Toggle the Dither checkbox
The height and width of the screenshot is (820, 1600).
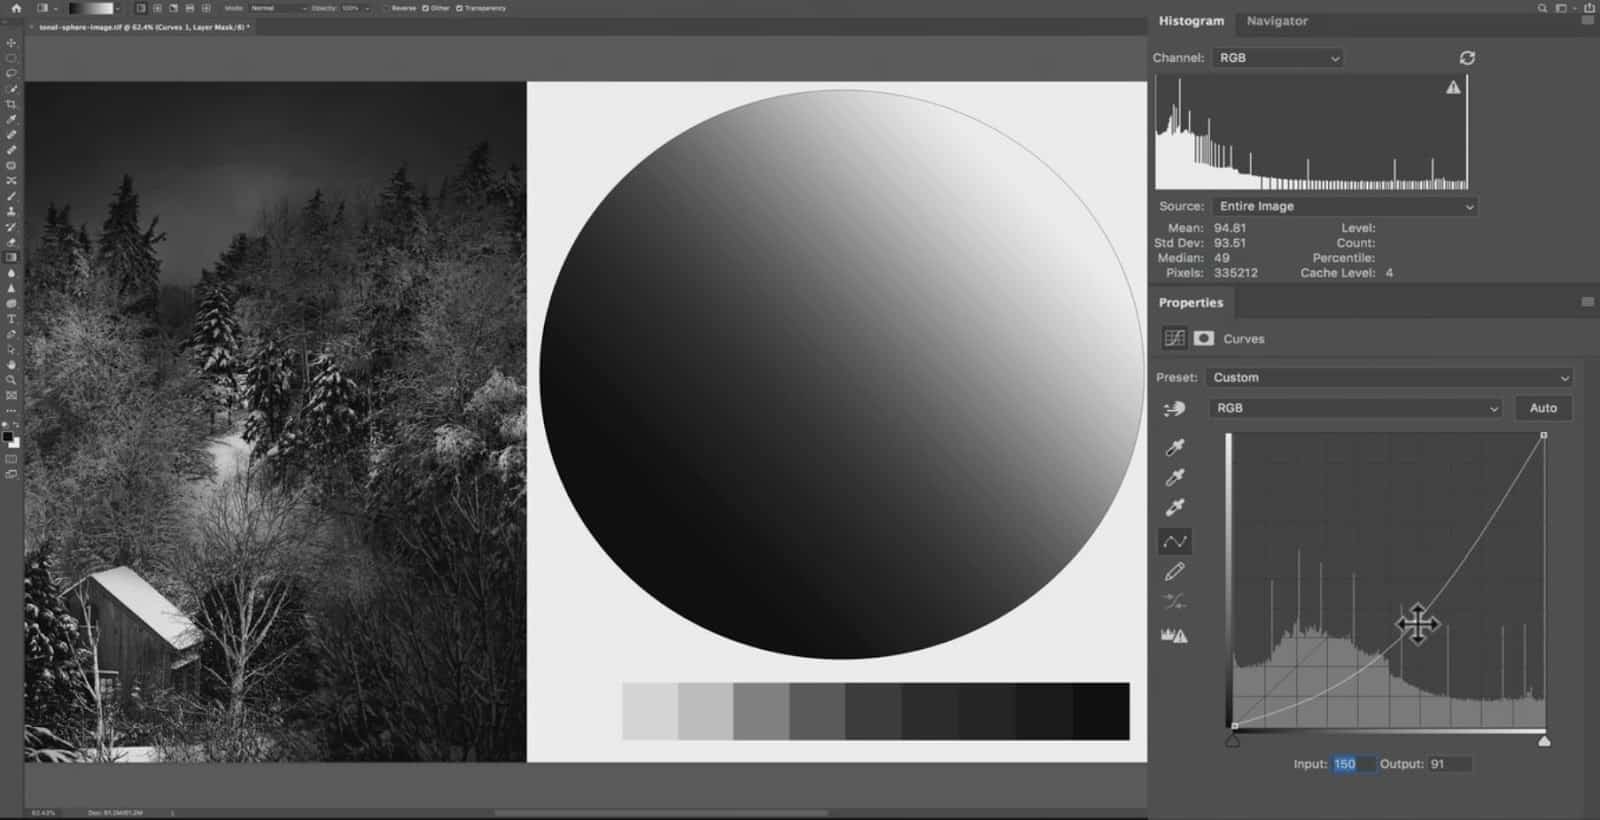(x=425, y=8)
